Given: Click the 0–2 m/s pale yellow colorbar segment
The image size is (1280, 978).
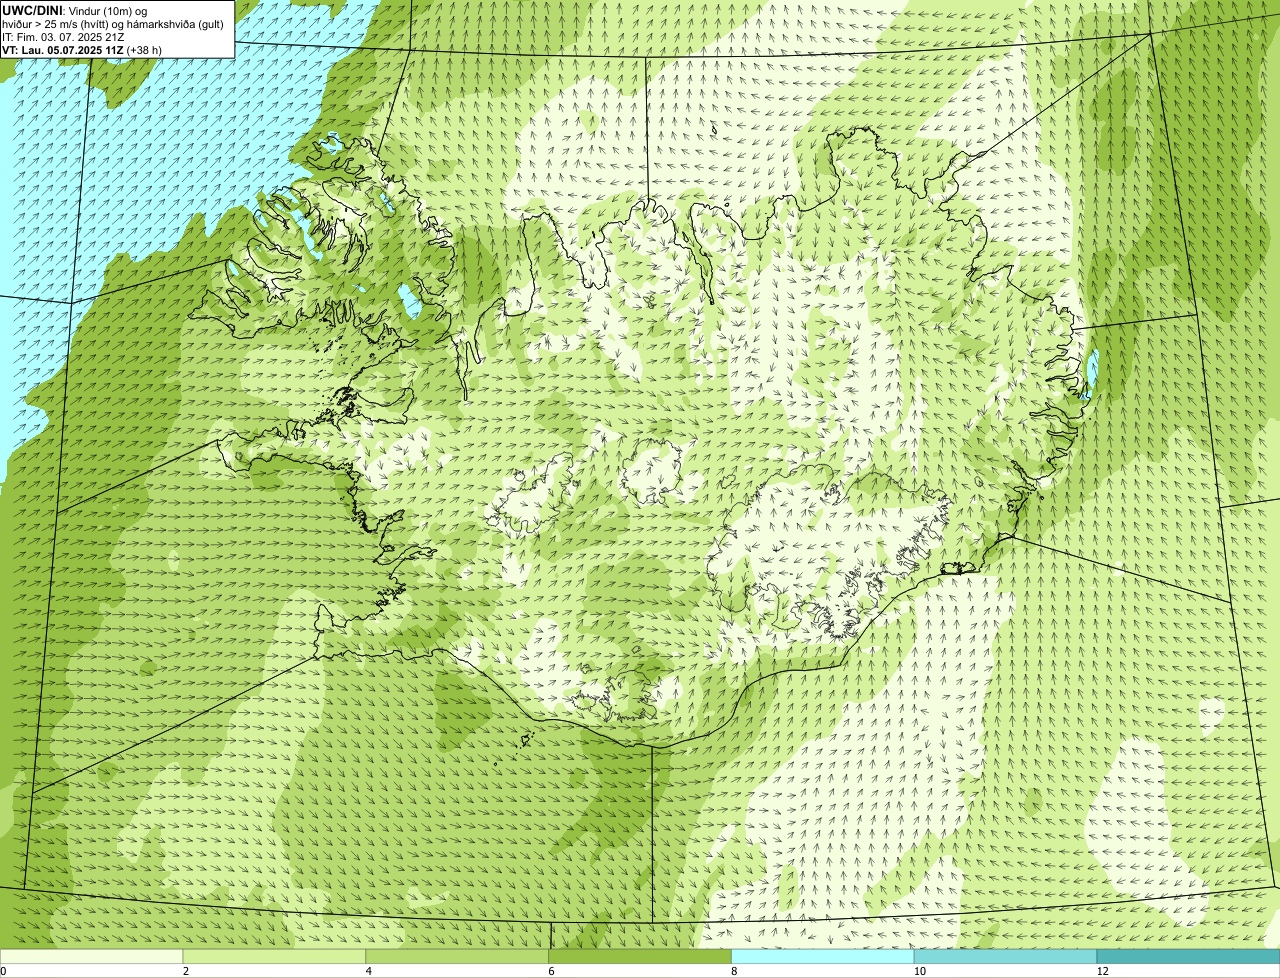Looking at the screenshot, I should click(x=92, y=956).
